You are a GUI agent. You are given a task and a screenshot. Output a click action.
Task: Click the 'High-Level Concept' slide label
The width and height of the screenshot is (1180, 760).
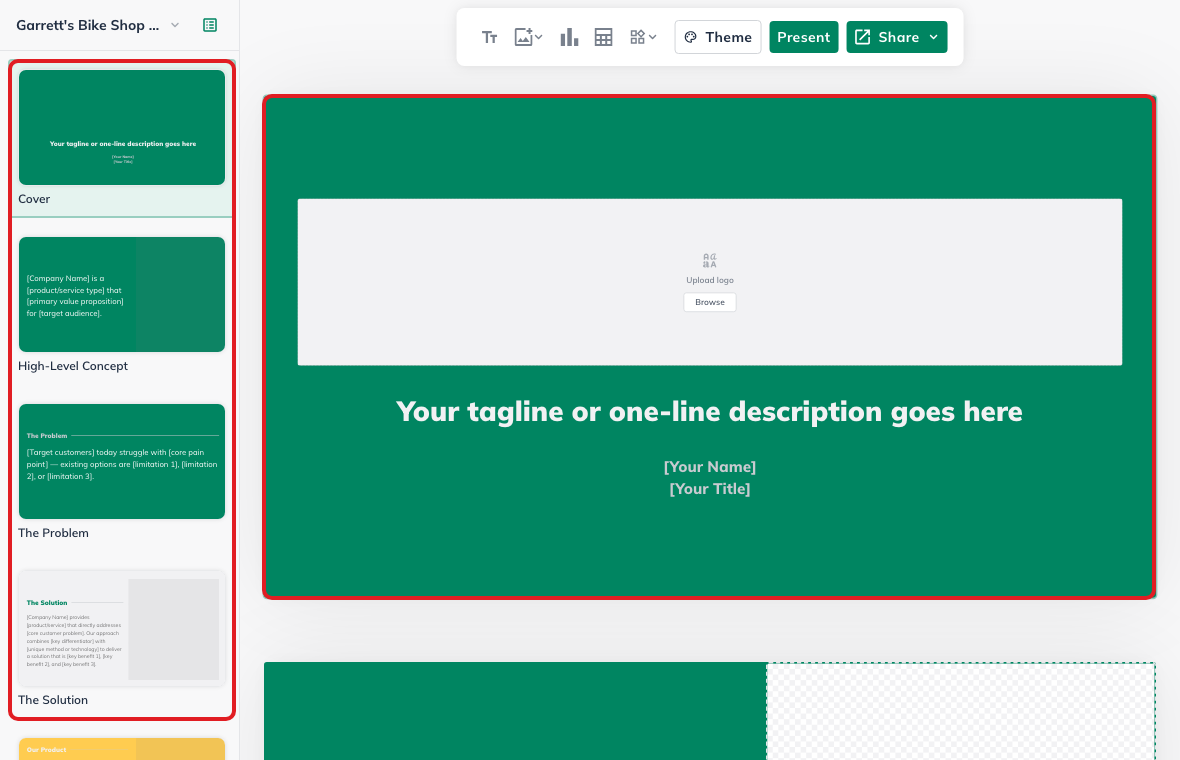73,366
